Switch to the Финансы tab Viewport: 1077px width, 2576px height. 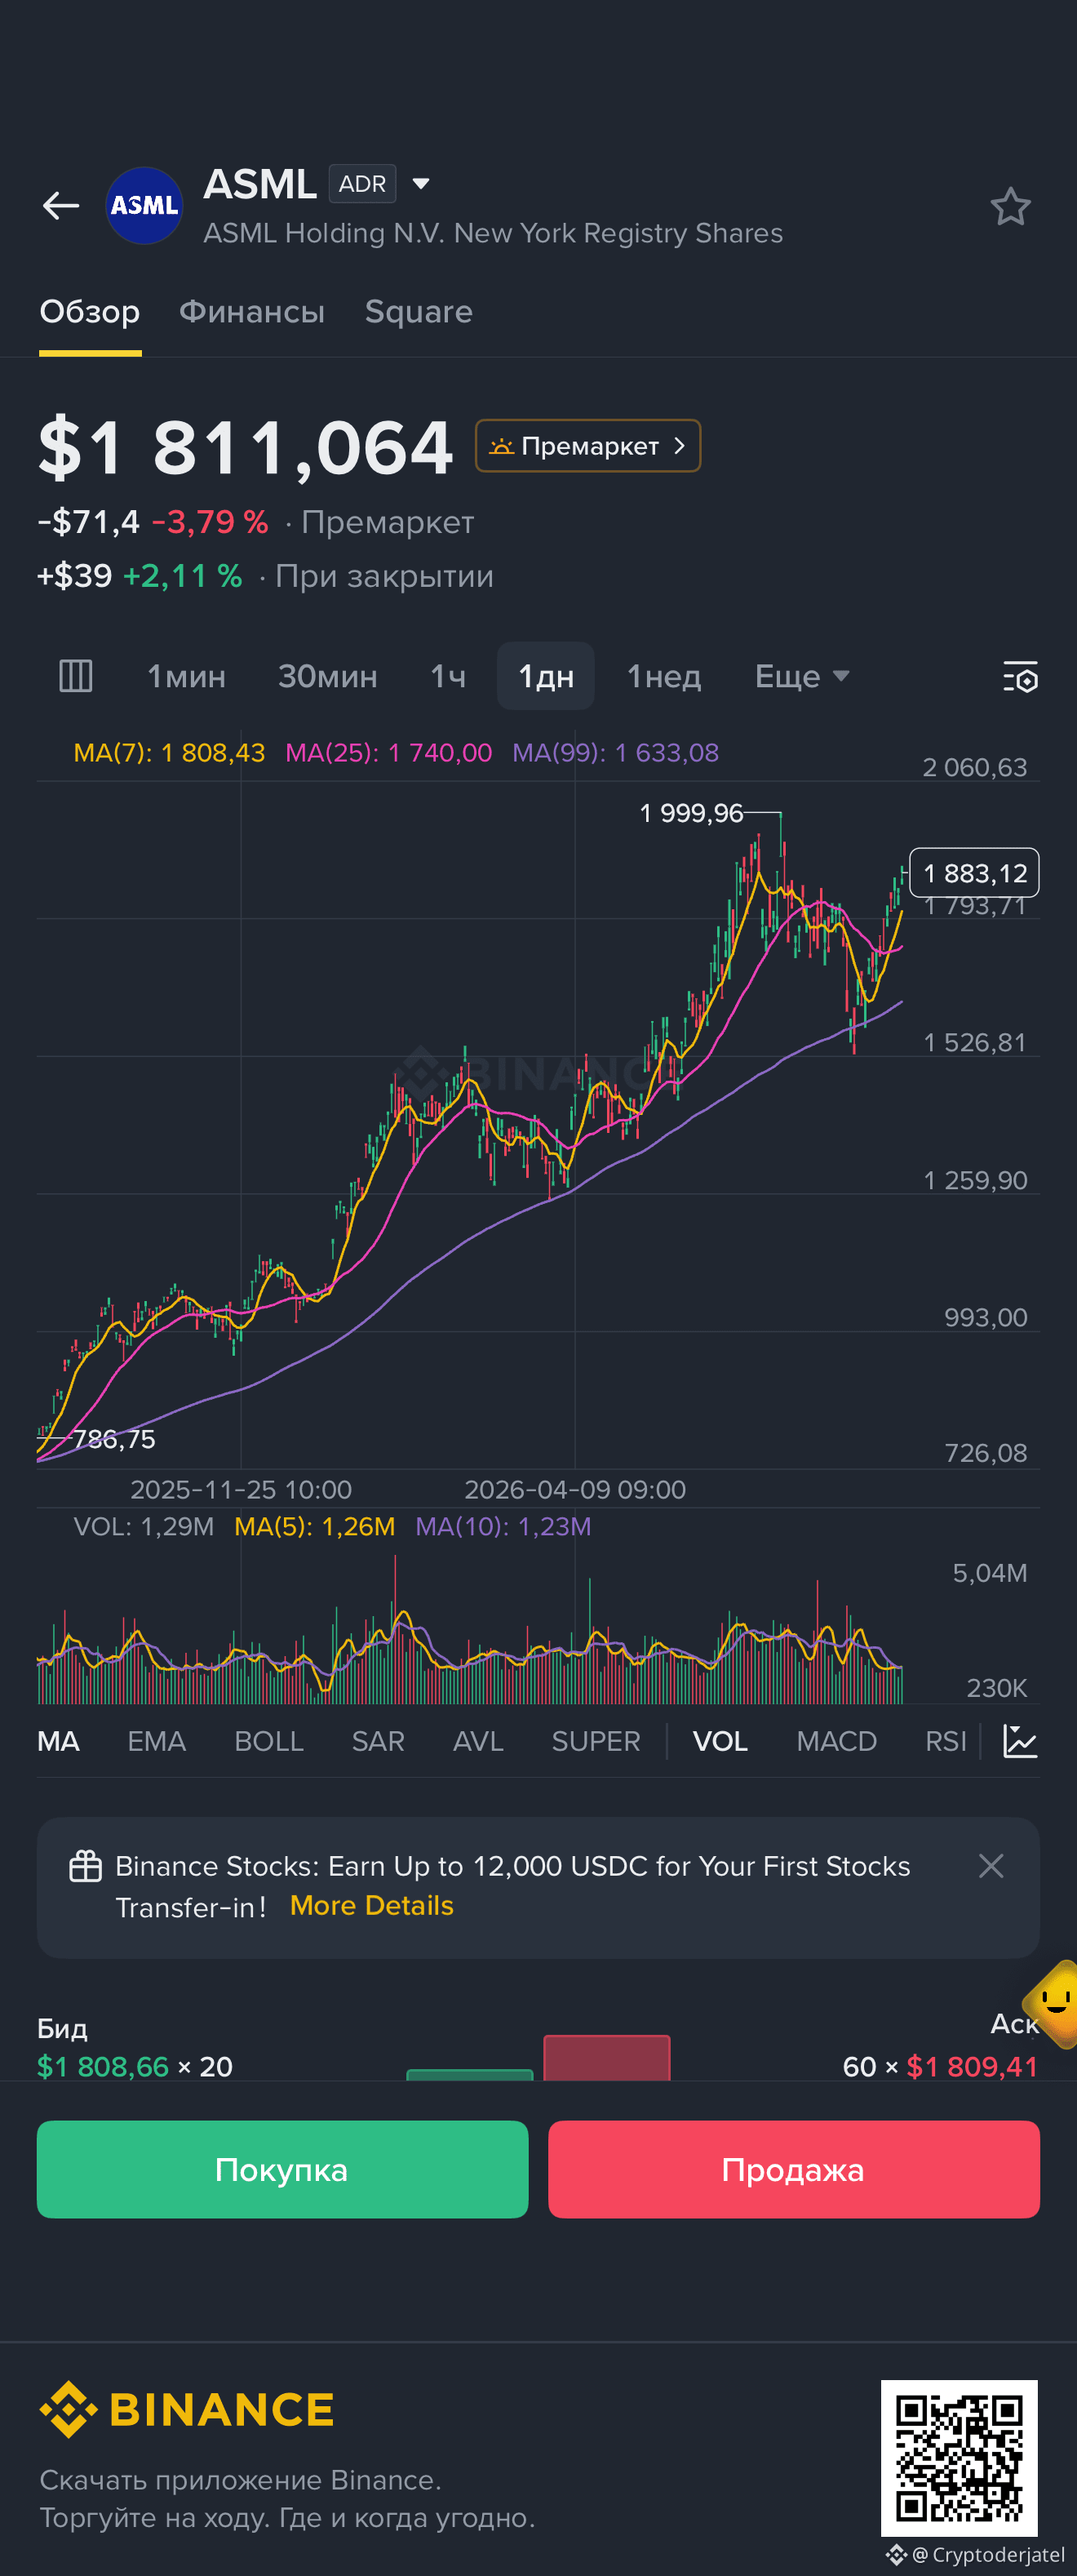click(x=252, y=312)
